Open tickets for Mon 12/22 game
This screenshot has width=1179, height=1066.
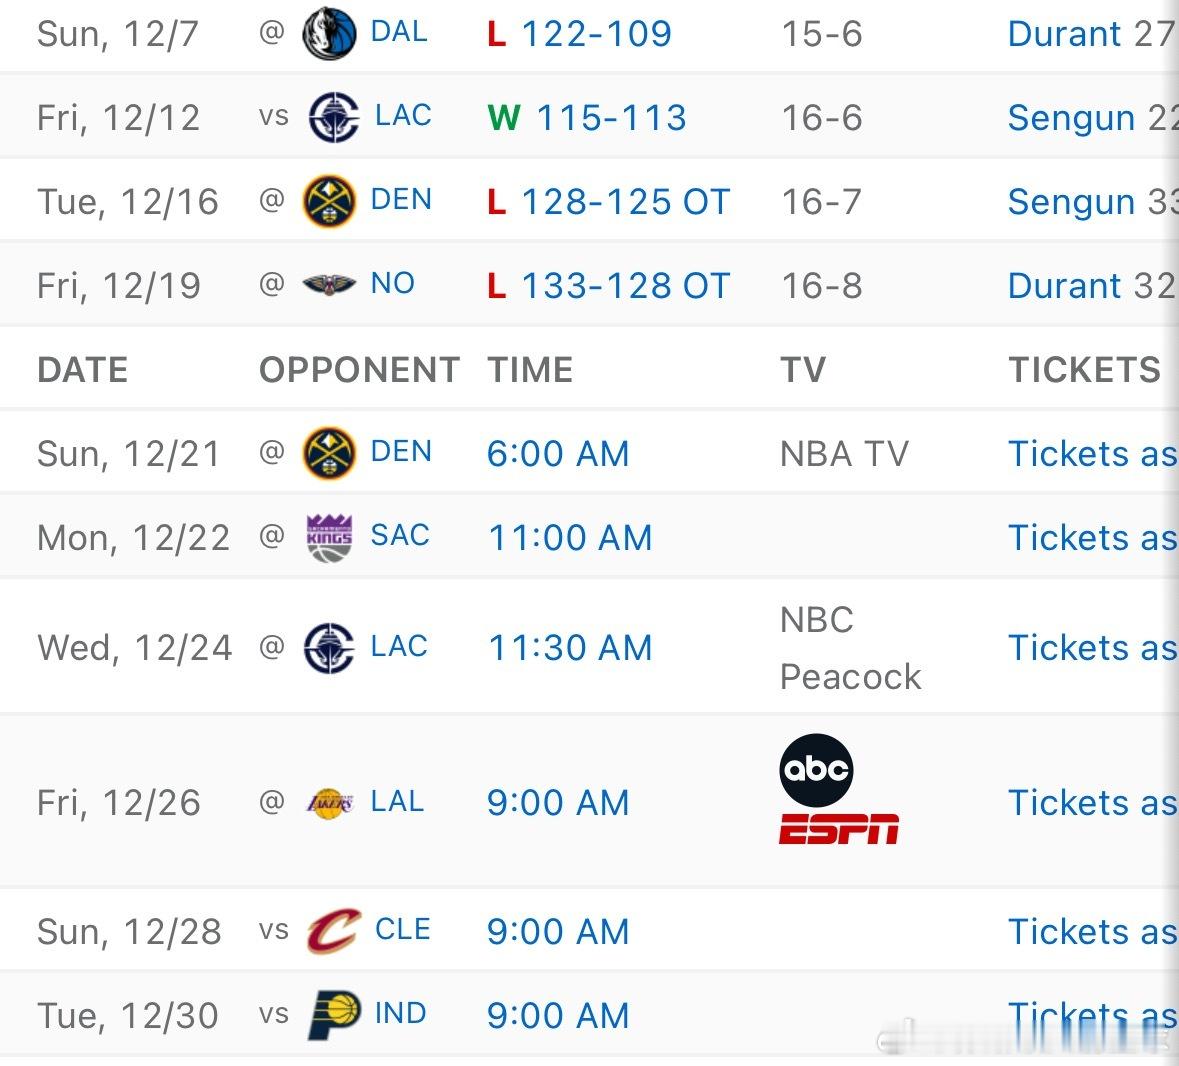pos(1093,538)
